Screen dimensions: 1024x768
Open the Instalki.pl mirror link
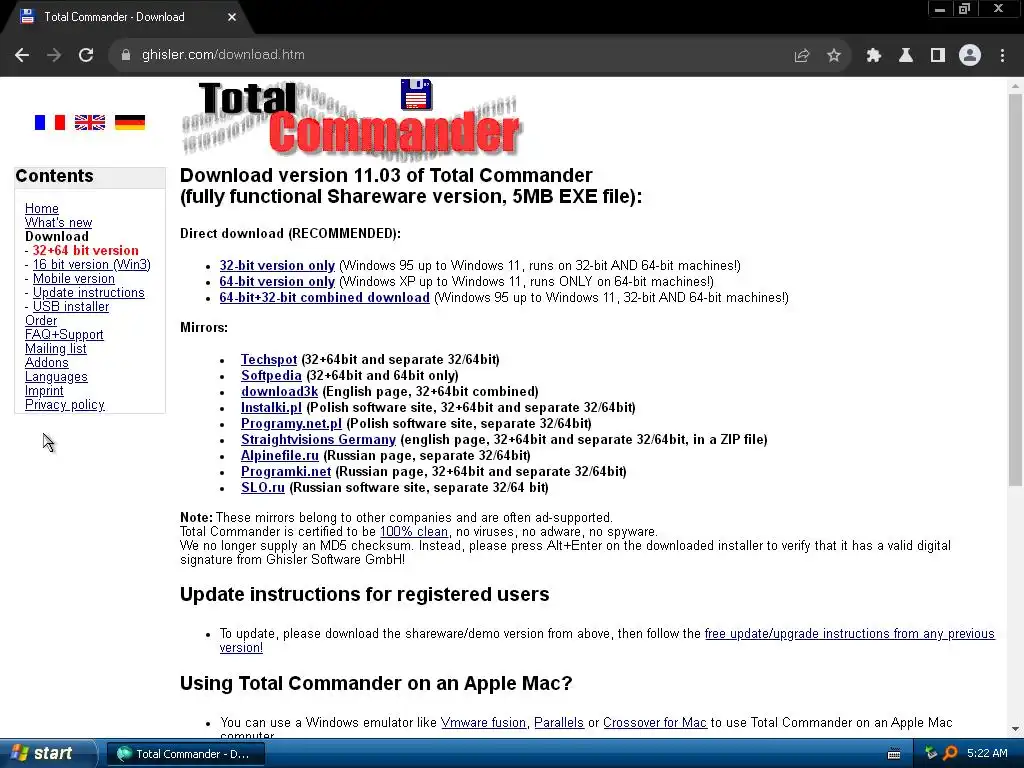pos(271,408)
